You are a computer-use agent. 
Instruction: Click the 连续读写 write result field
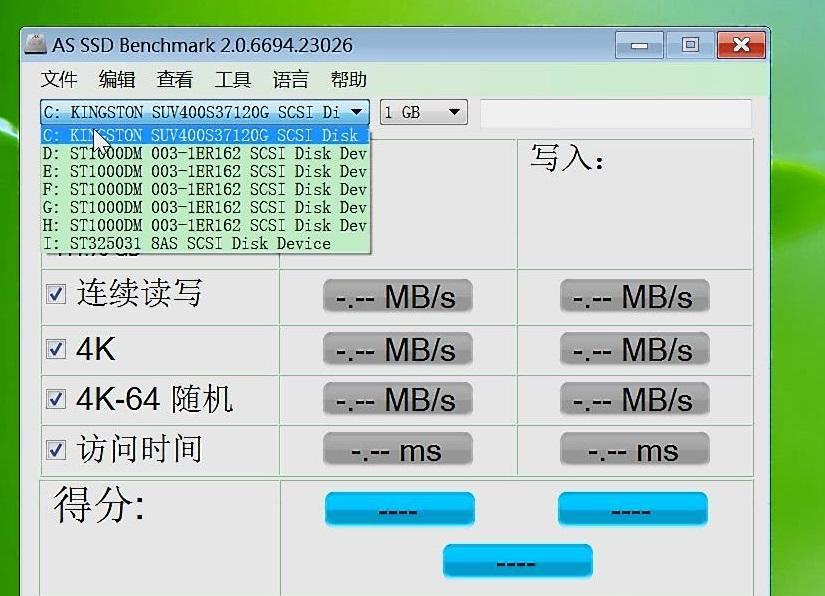635,297
